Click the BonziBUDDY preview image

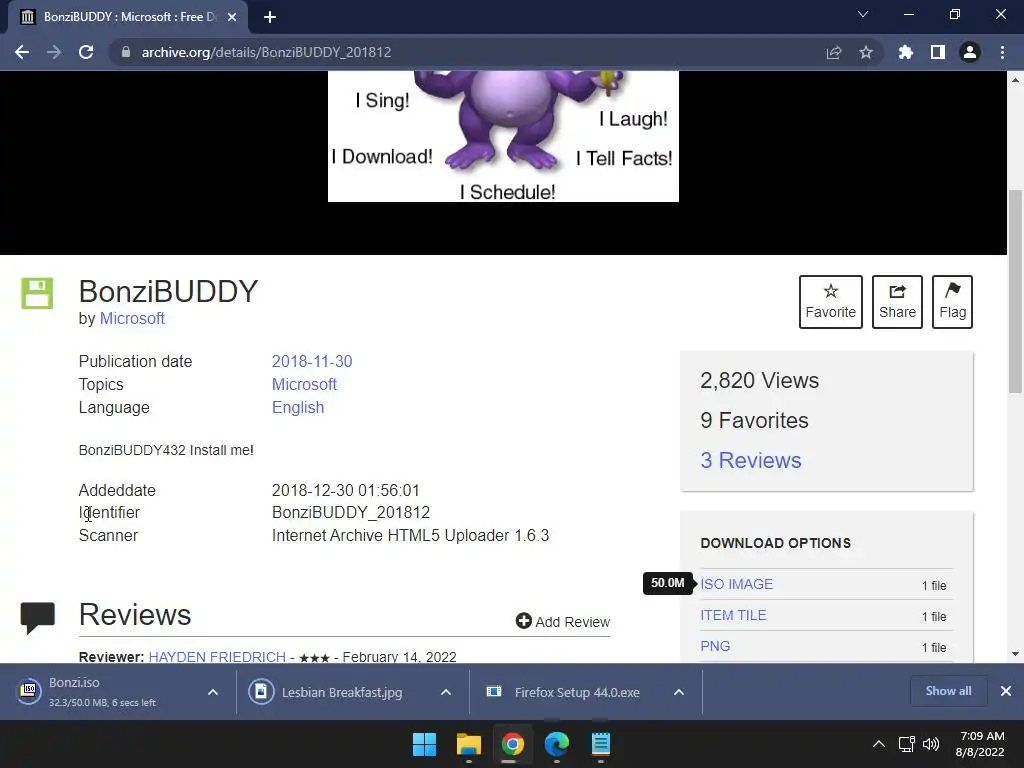tap(503, 136)
